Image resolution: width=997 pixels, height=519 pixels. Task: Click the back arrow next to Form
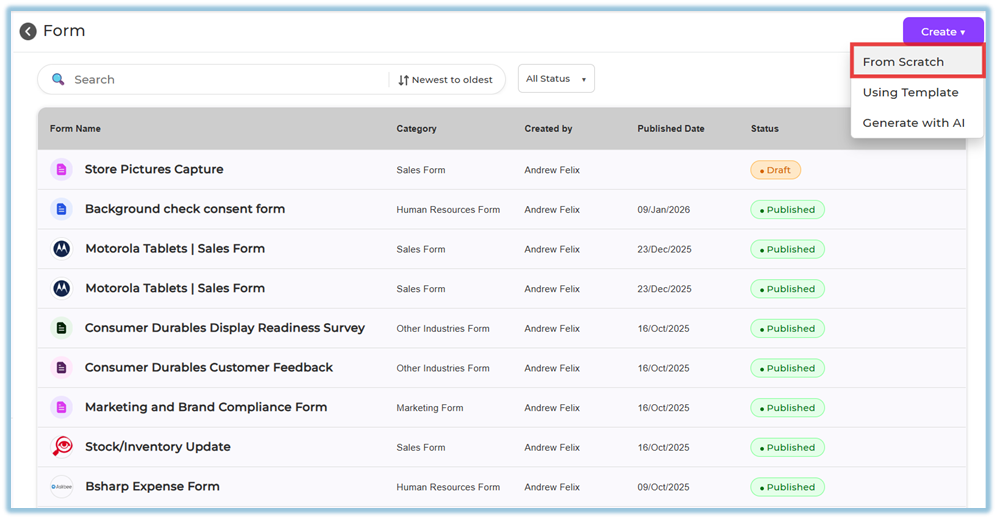pos(28,32)
